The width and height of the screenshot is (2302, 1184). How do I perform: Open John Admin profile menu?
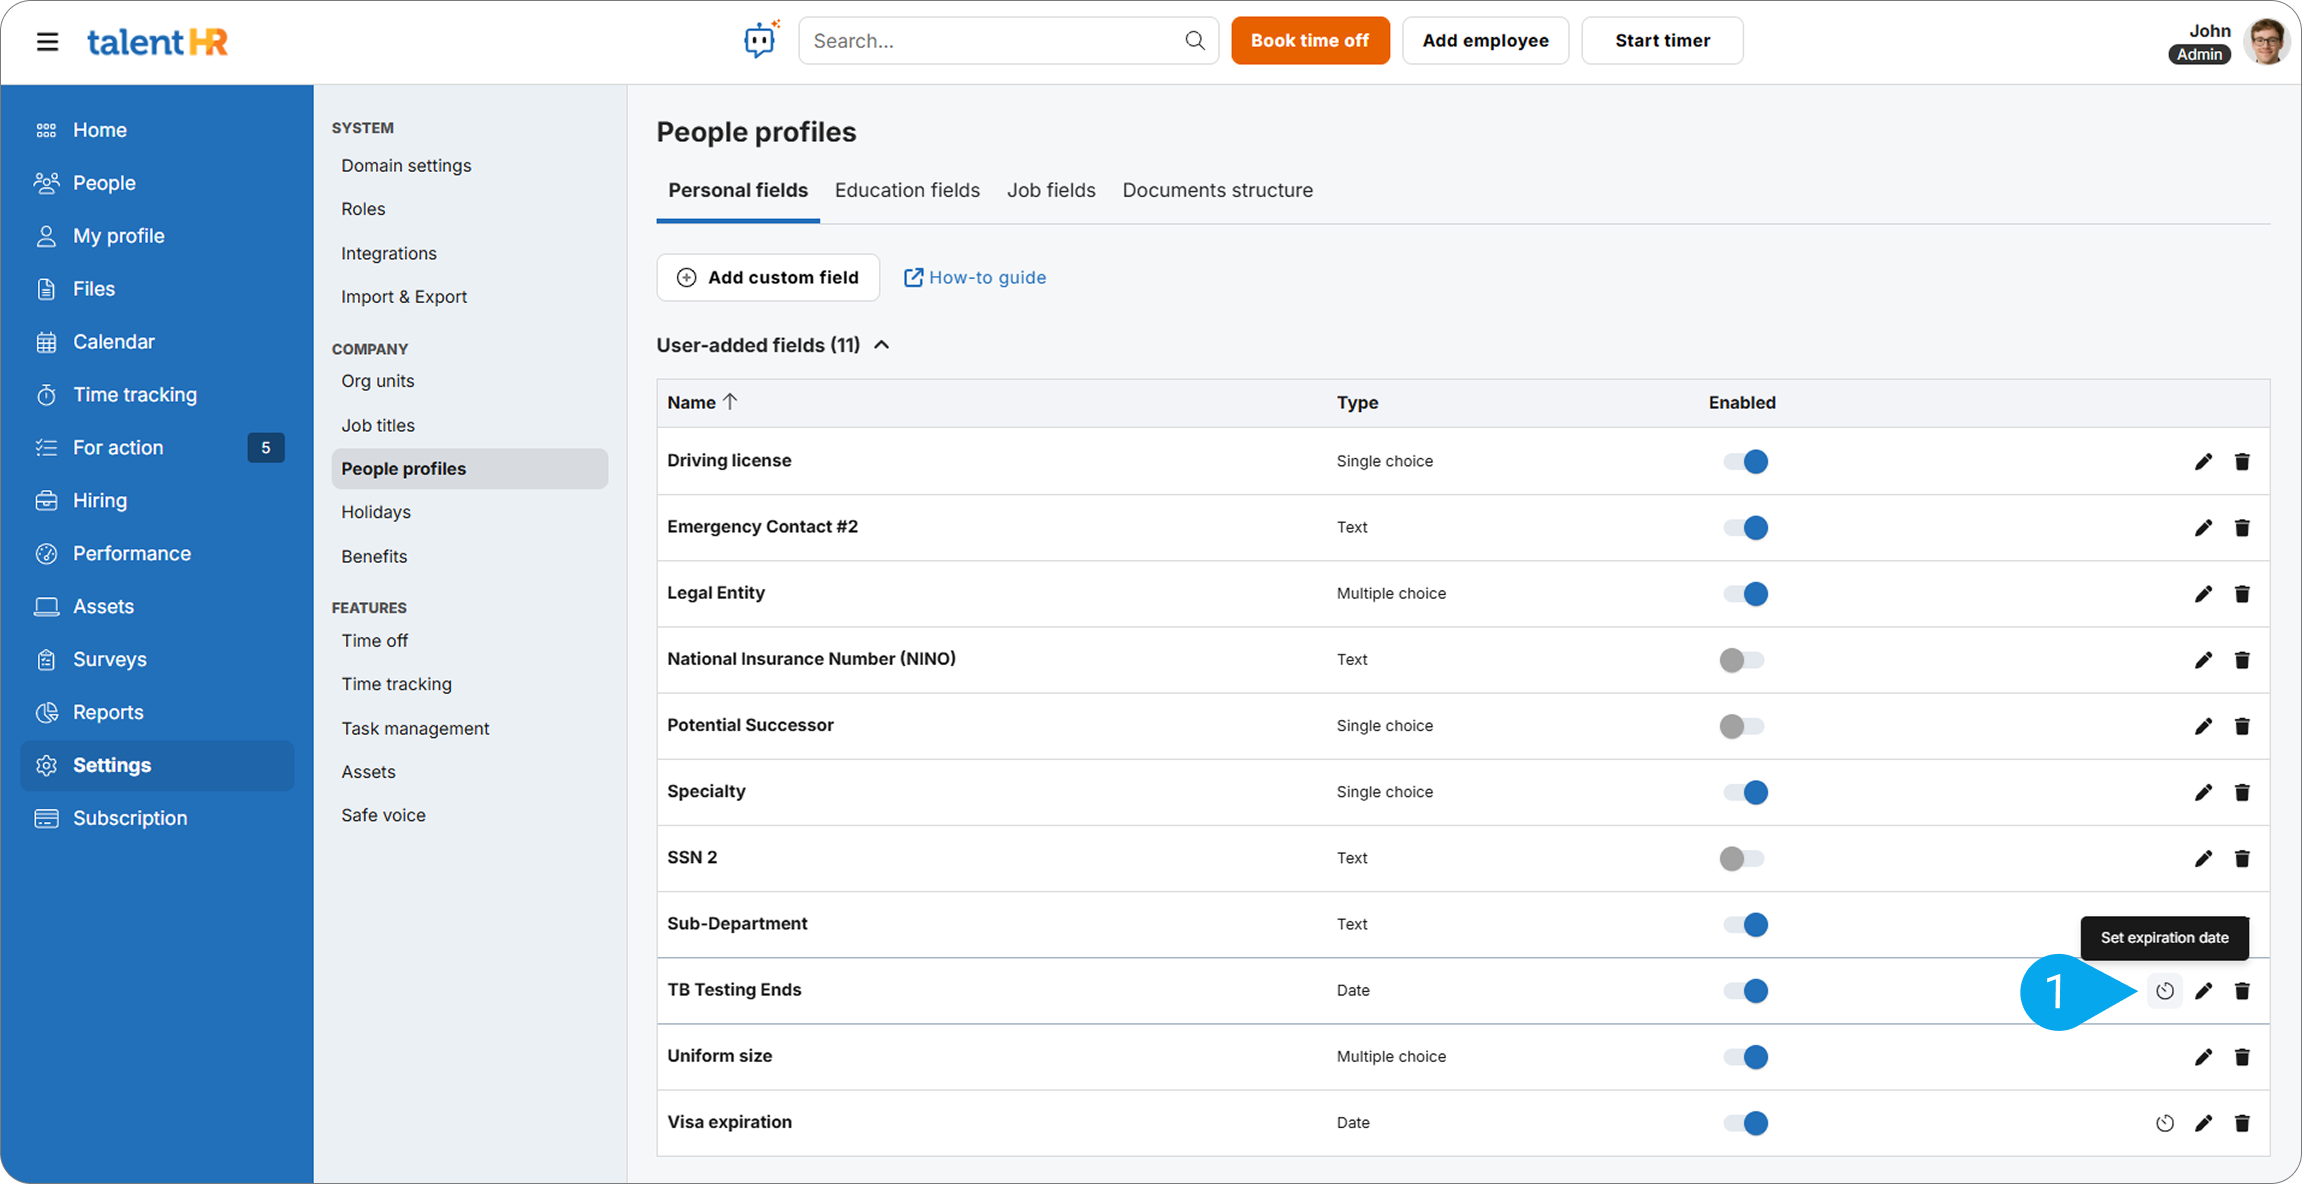pyautogui.click(x=2266, y=41)
